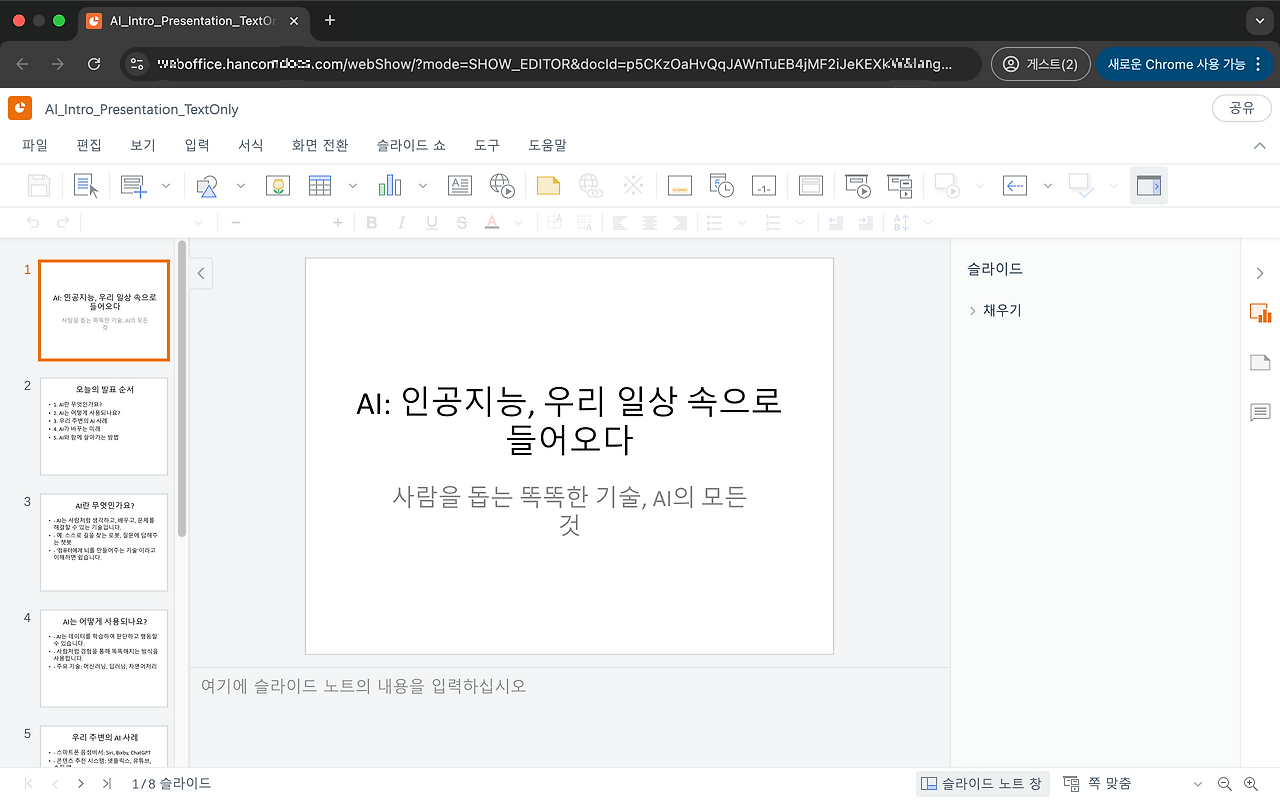Open the 도움말 menu
1280x800 pixels.
(548, 145)
